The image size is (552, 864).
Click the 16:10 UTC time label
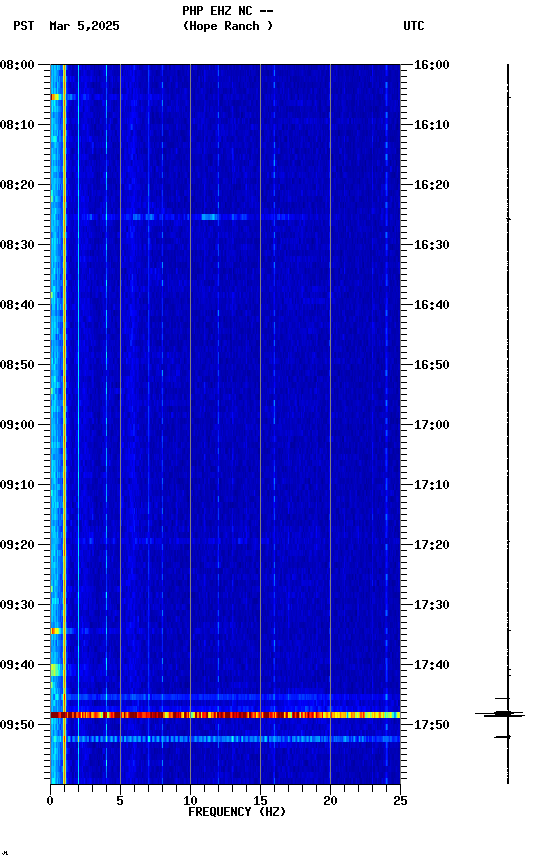[x=431, y=125]
